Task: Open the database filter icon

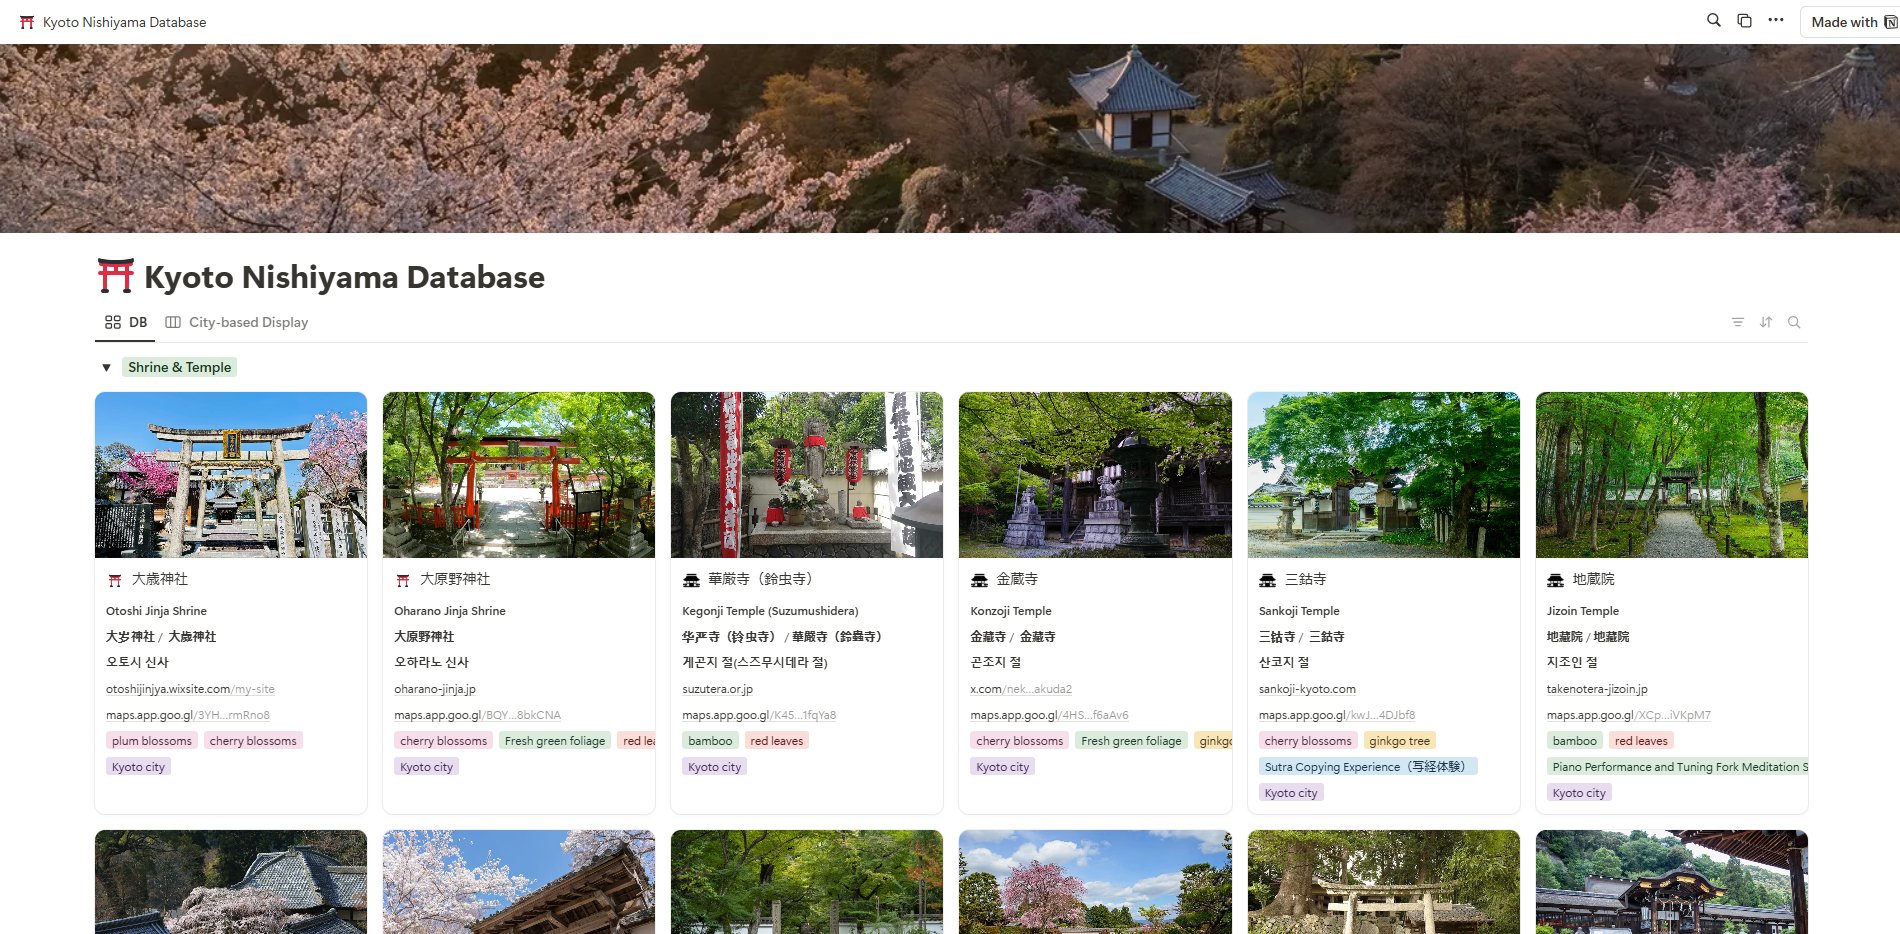Action: coord(1738,322)
